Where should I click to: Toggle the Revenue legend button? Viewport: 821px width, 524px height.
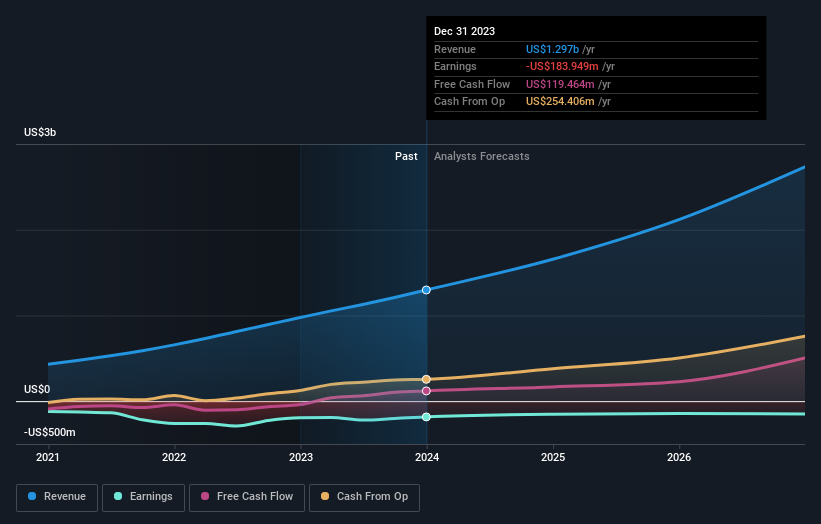pyautogui.click(x=57, y=497)
